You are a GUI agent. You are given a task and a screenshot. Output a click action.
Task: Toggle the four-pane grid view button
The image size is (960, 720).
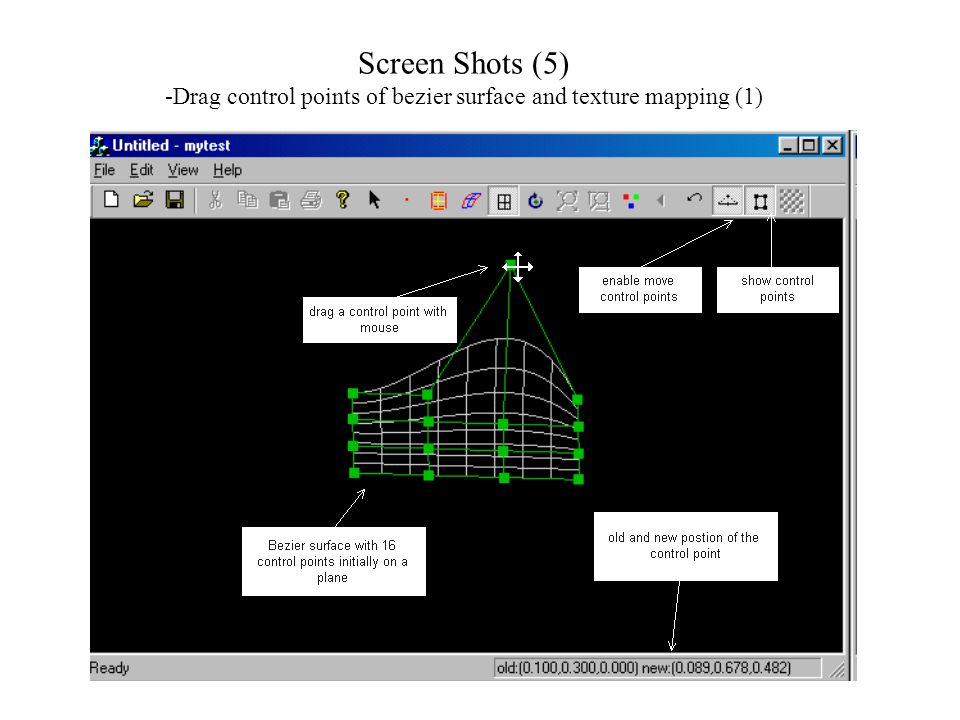coord(504,201)
